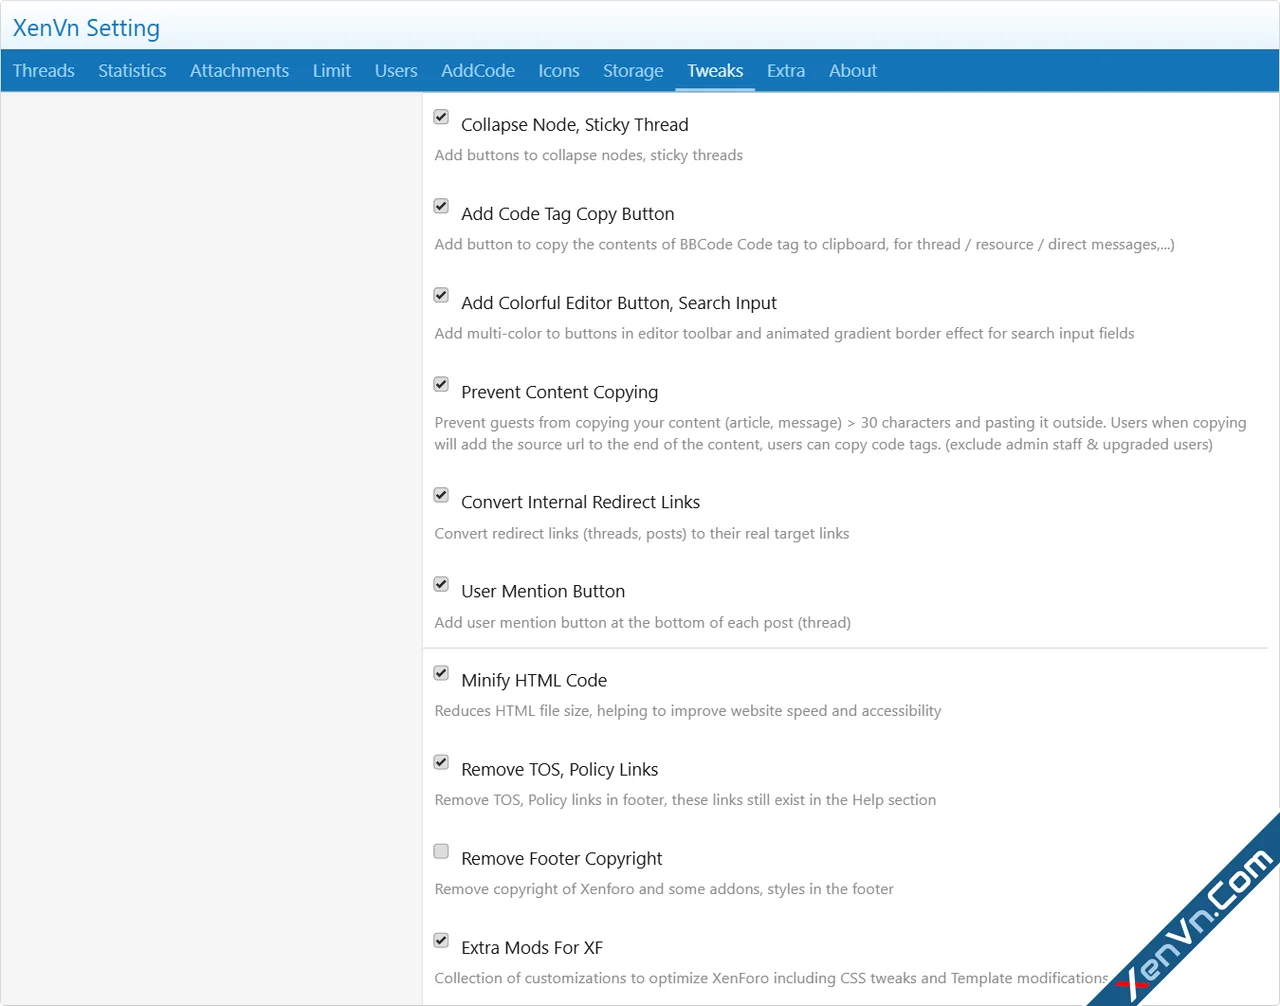Open the AddCode tab
This screenshot has width=1280, height=1006.
[478, 71]
